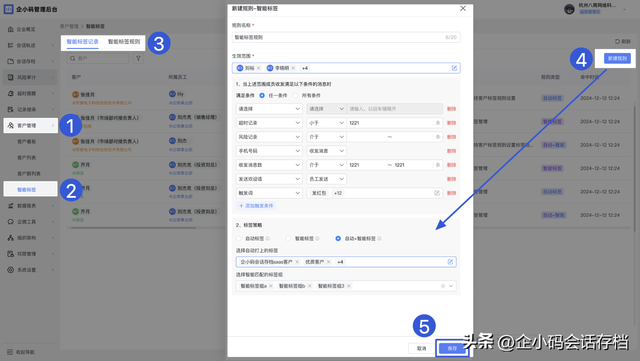Expand the smart tag group selector arrow
This screenshot has height=361, width=640.
[x=451, y=286]
